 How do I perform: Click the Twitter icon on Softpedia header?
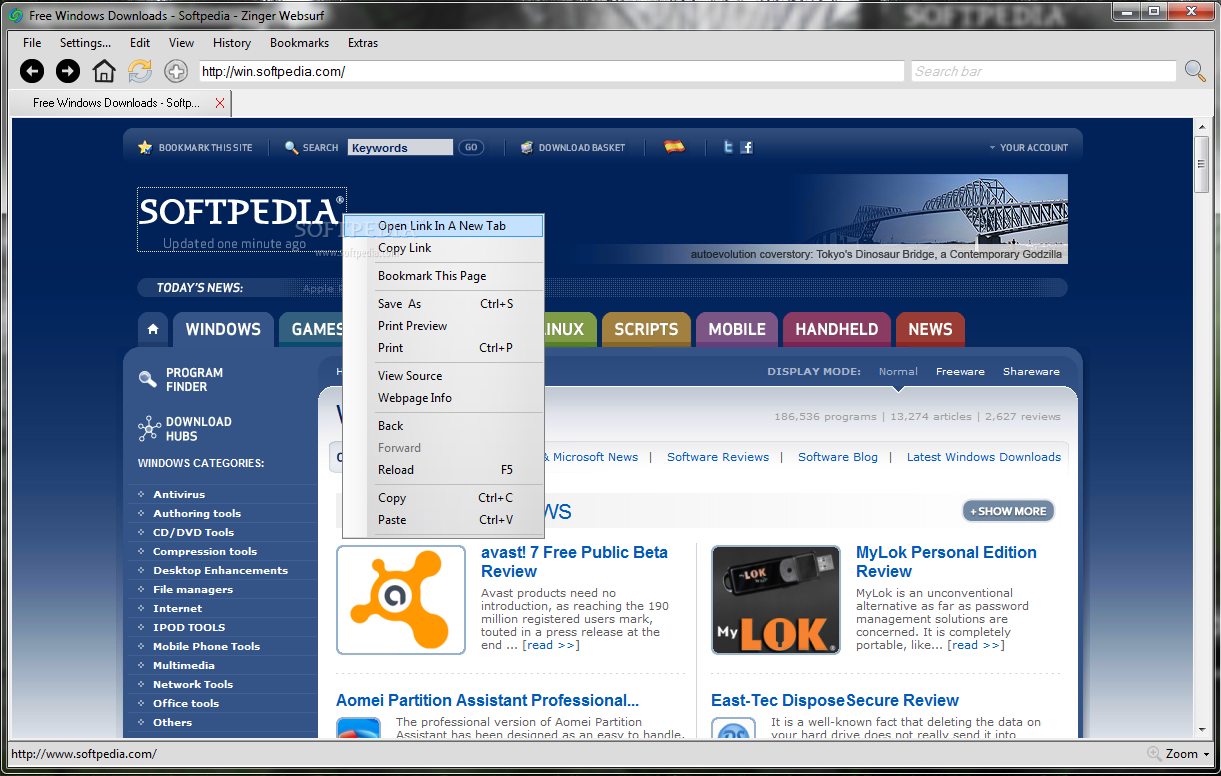coord(729,147)
